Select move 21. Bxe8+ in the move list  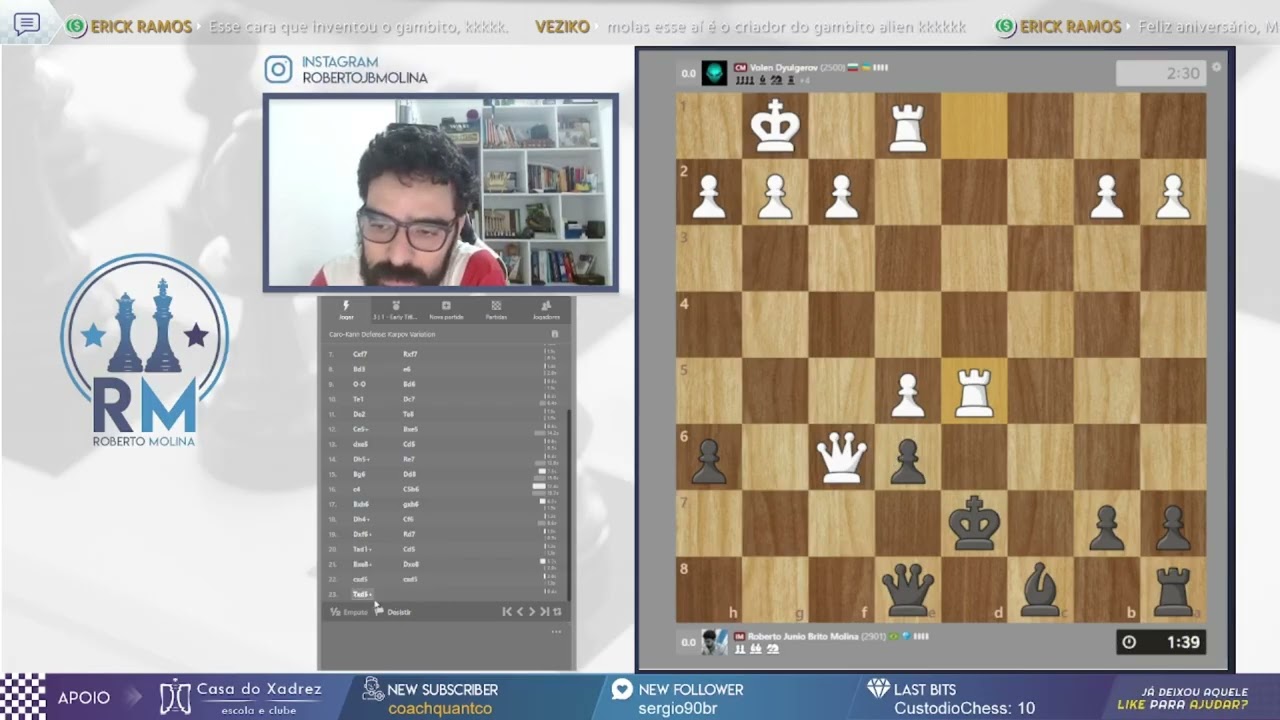point(362,564)
